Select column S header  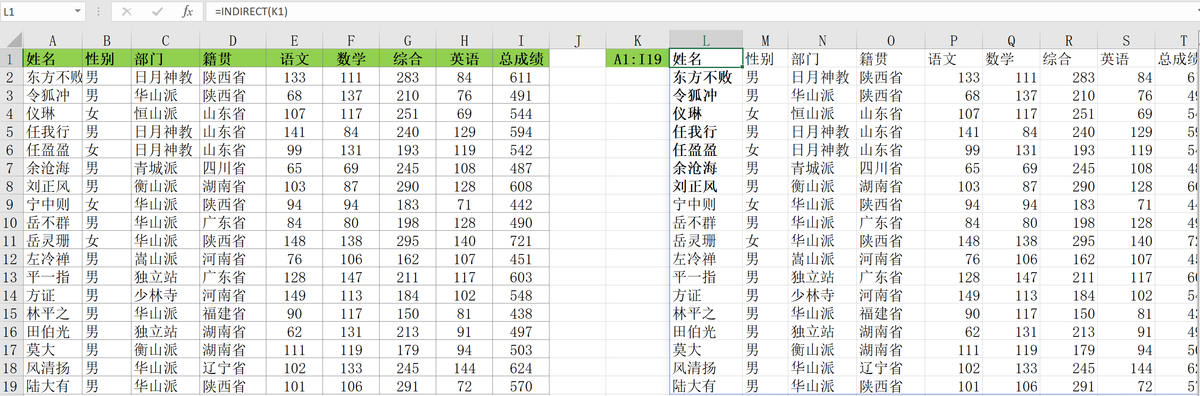(1126, 40)
